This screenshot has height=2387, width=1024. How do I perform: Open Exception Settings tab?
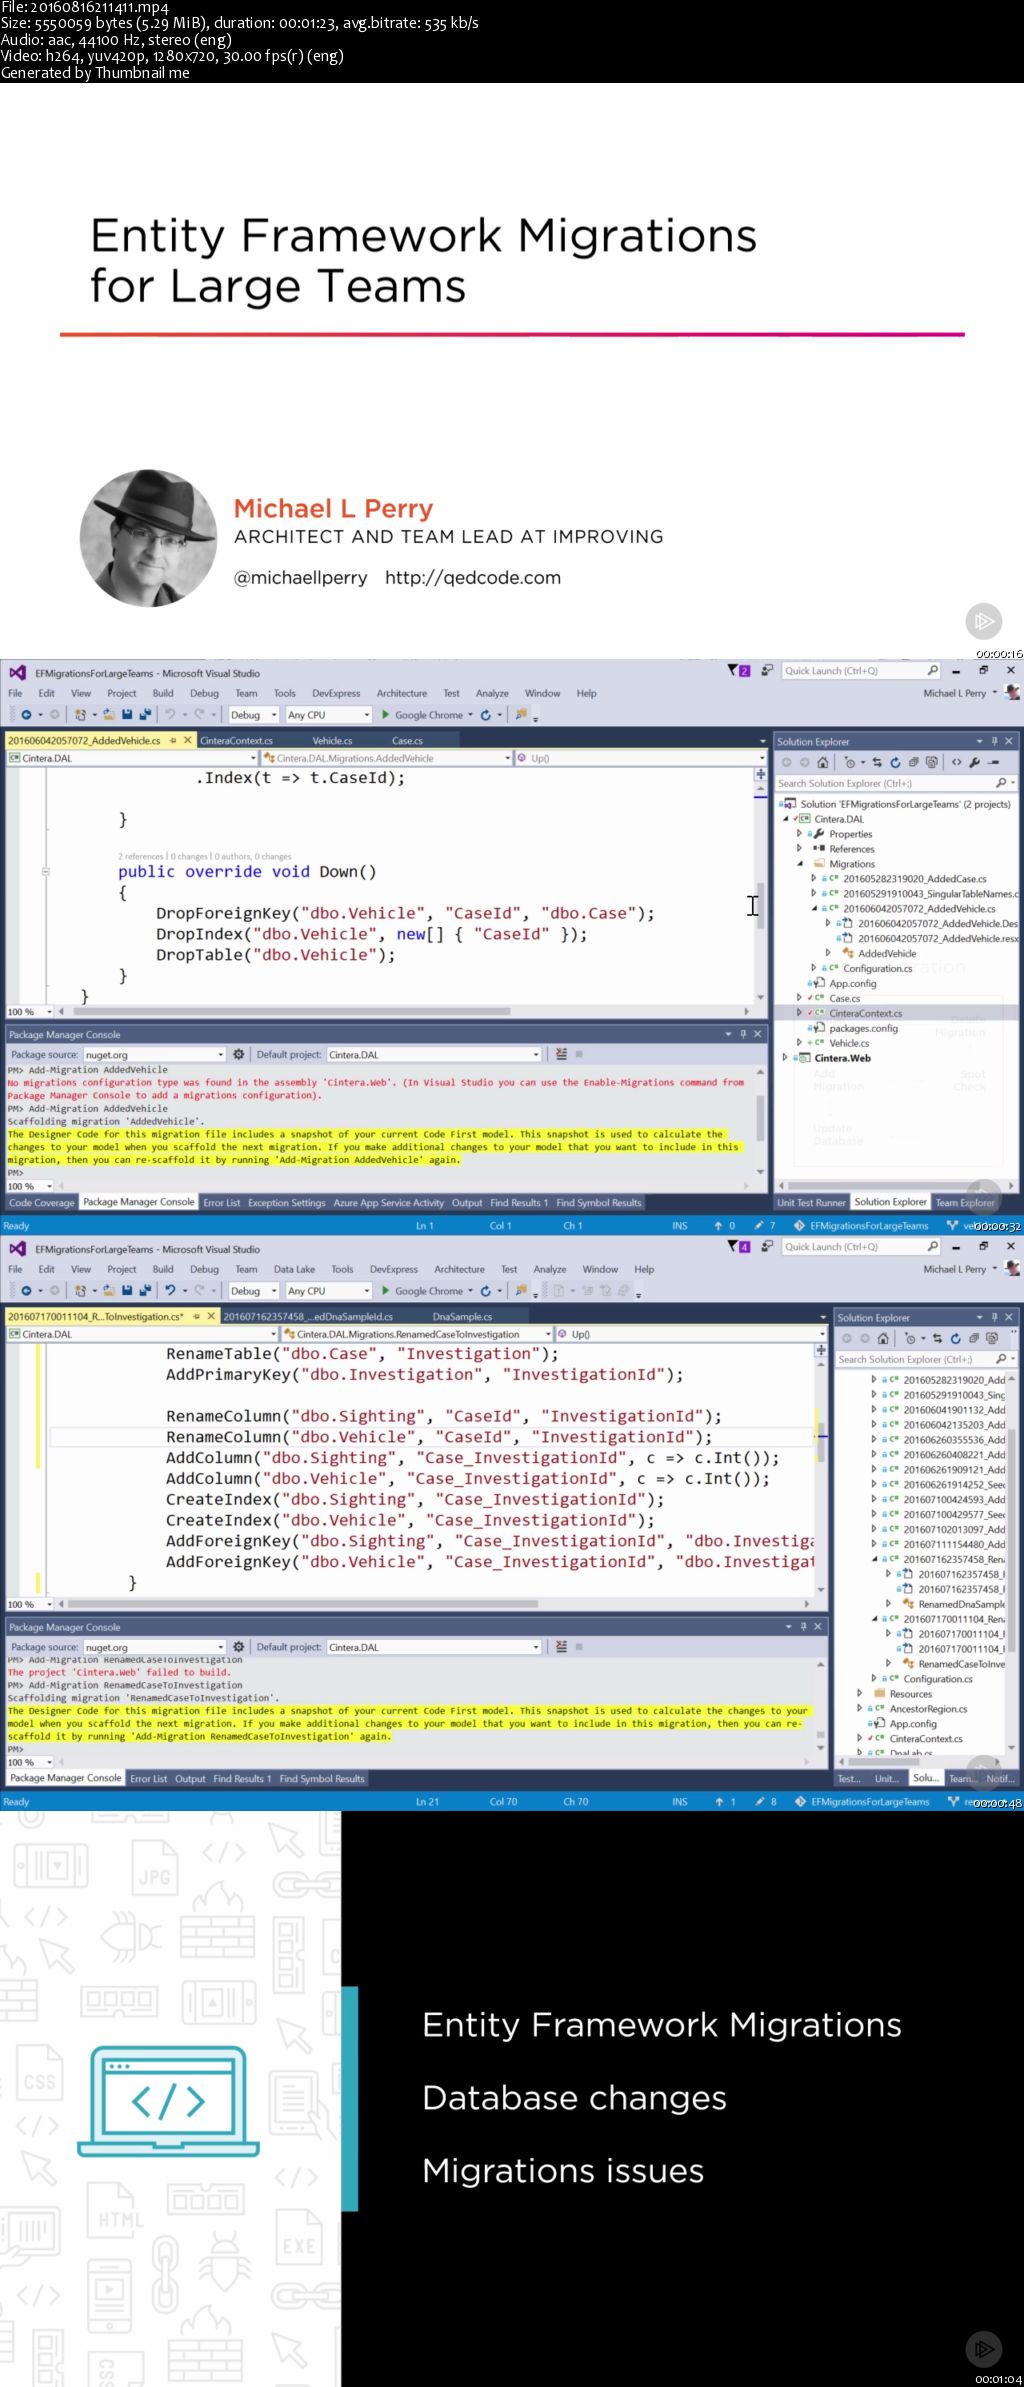click(287, 1203)
